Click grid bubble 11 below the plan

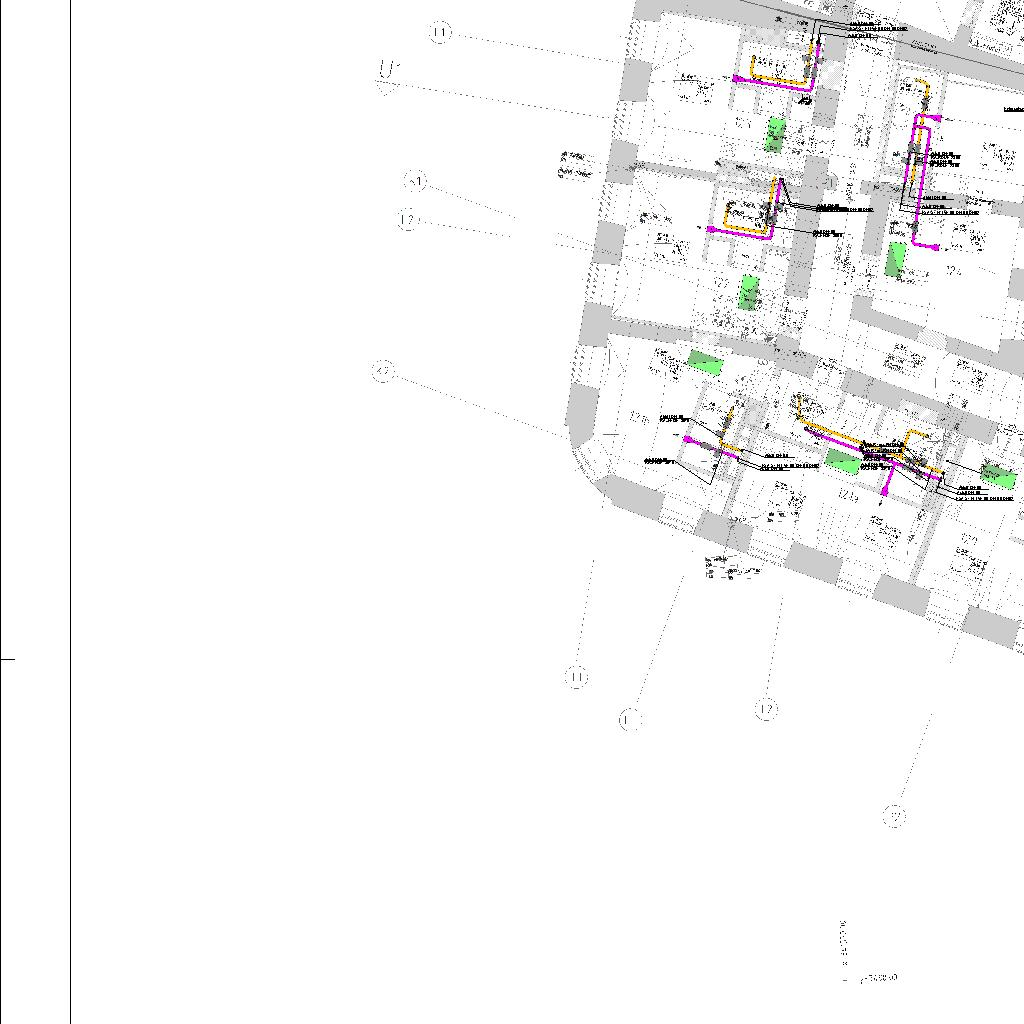click(577, 678)
